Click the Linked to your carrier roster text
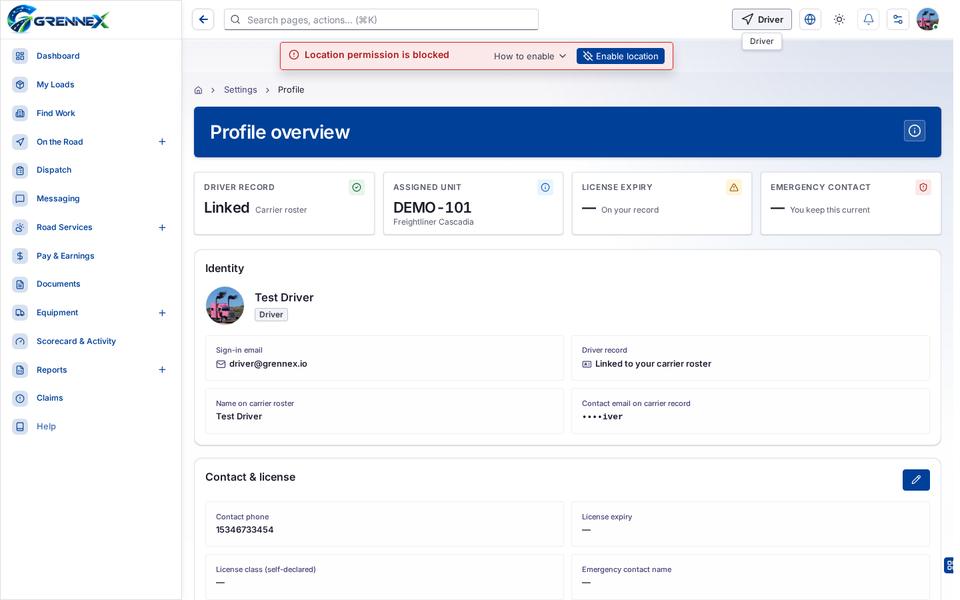Screen dimensions: 960x600 [653, 364]
